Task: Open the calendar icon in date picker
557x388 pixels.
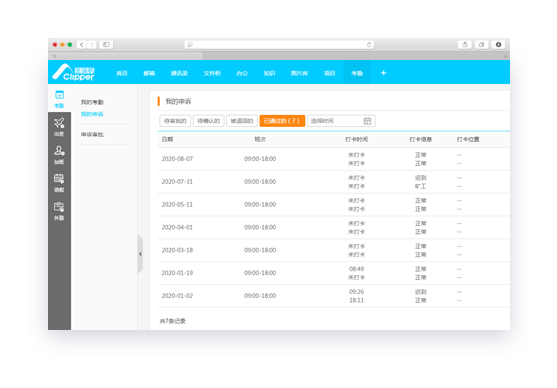Action: (x=367, y=121)
